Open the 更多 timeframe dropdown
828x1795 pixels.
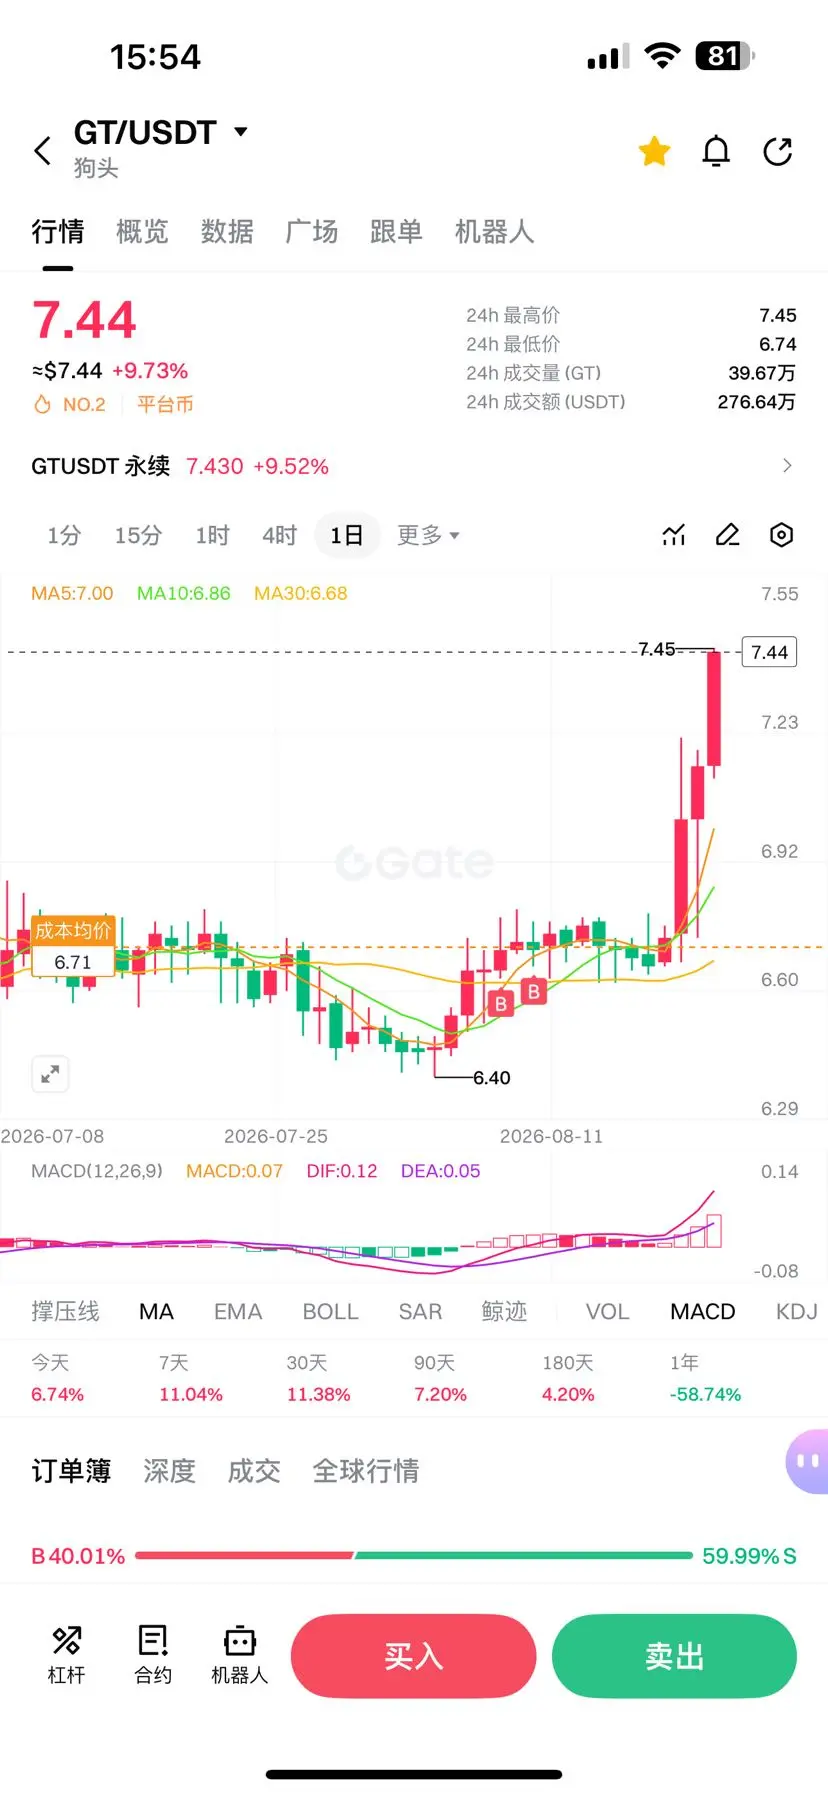click(428, 535)
